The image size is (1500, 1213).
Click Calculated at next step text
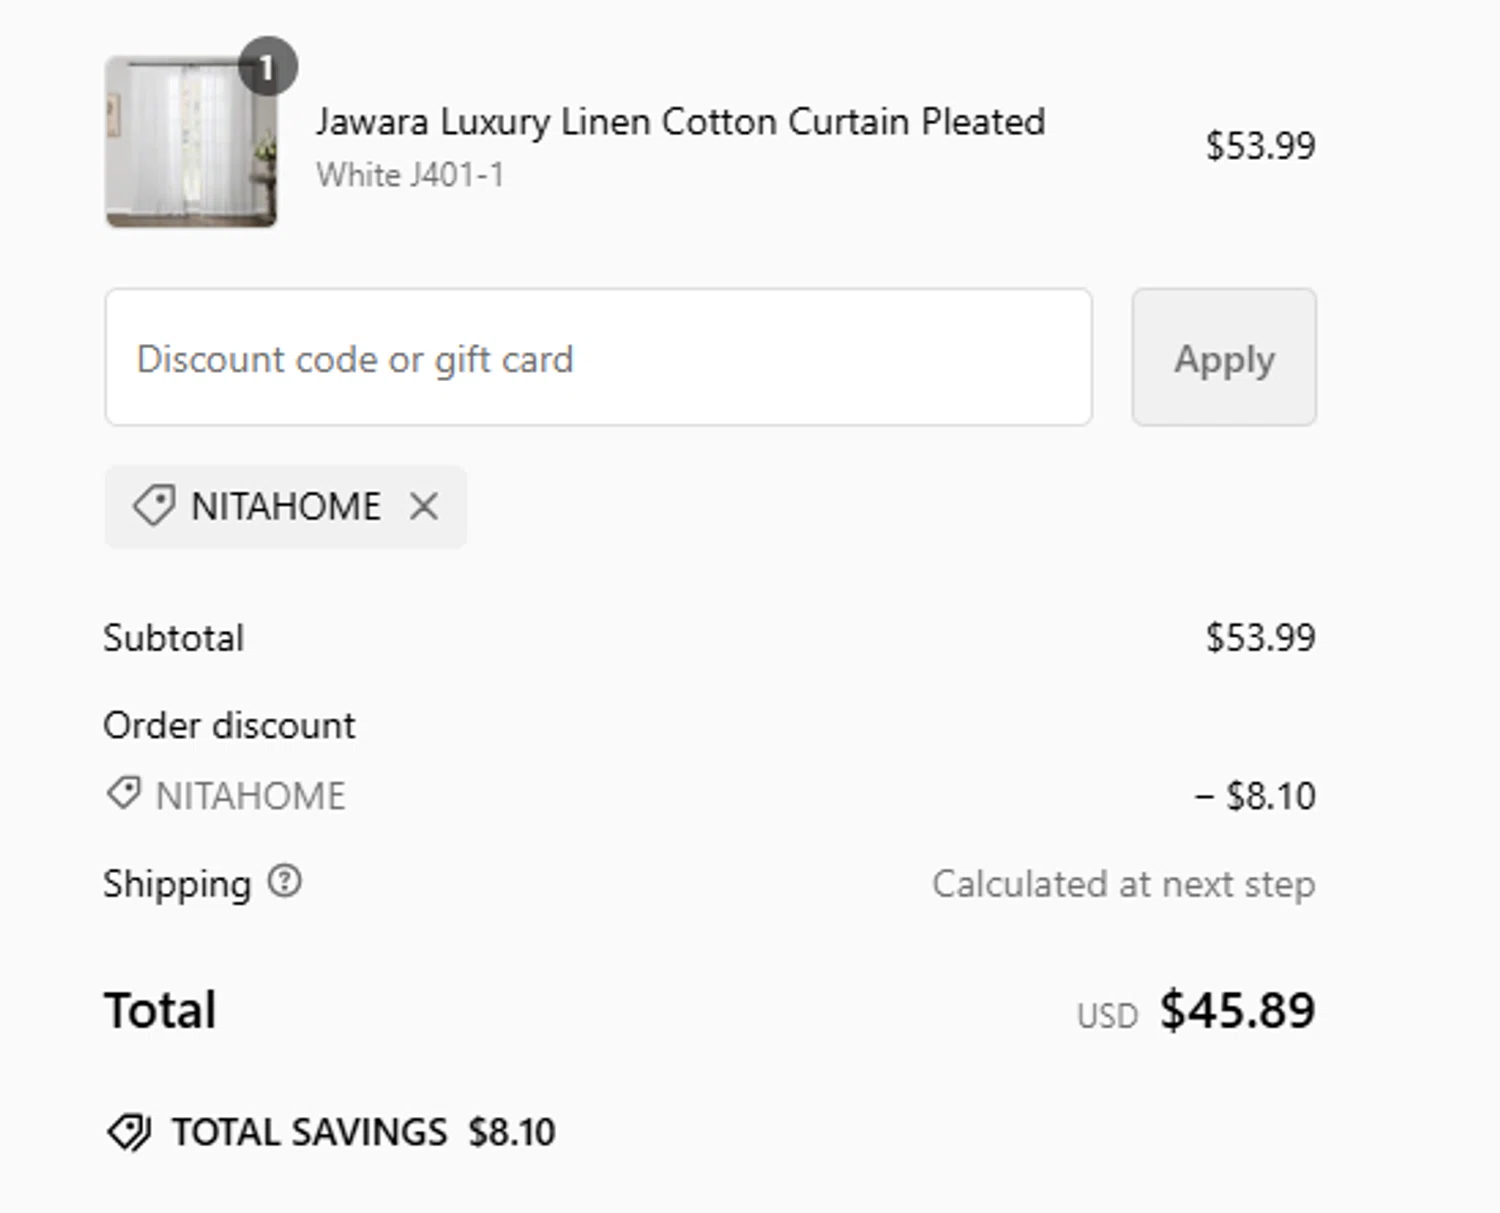(1123, 884)
